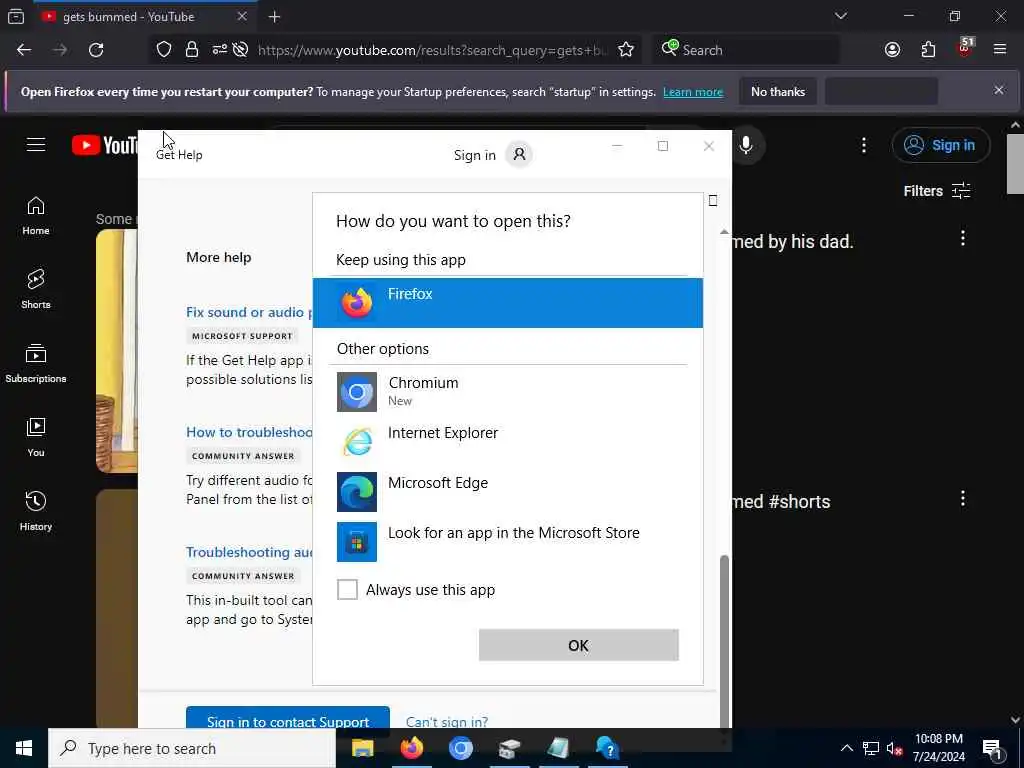Open the YouTube hamburger guide menu
The height and width of the screenshot is (768, 1024).
tap(36, 144)
